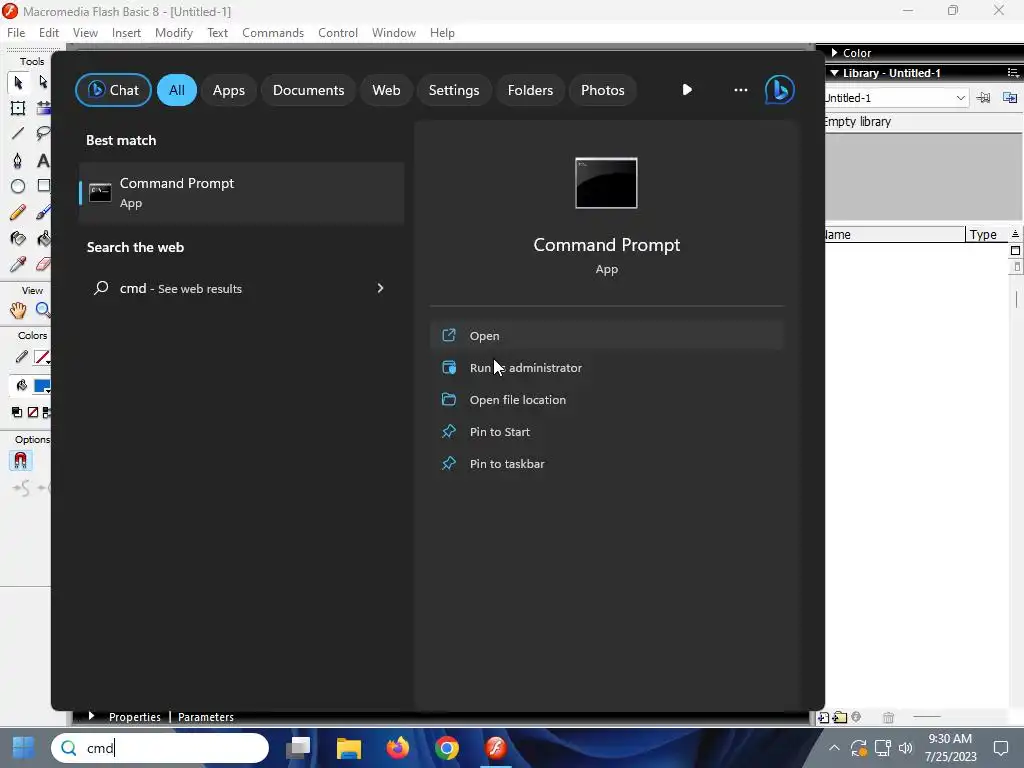Select the Oval tool
Screen dimensions: 1024x768
pos(18,186)
